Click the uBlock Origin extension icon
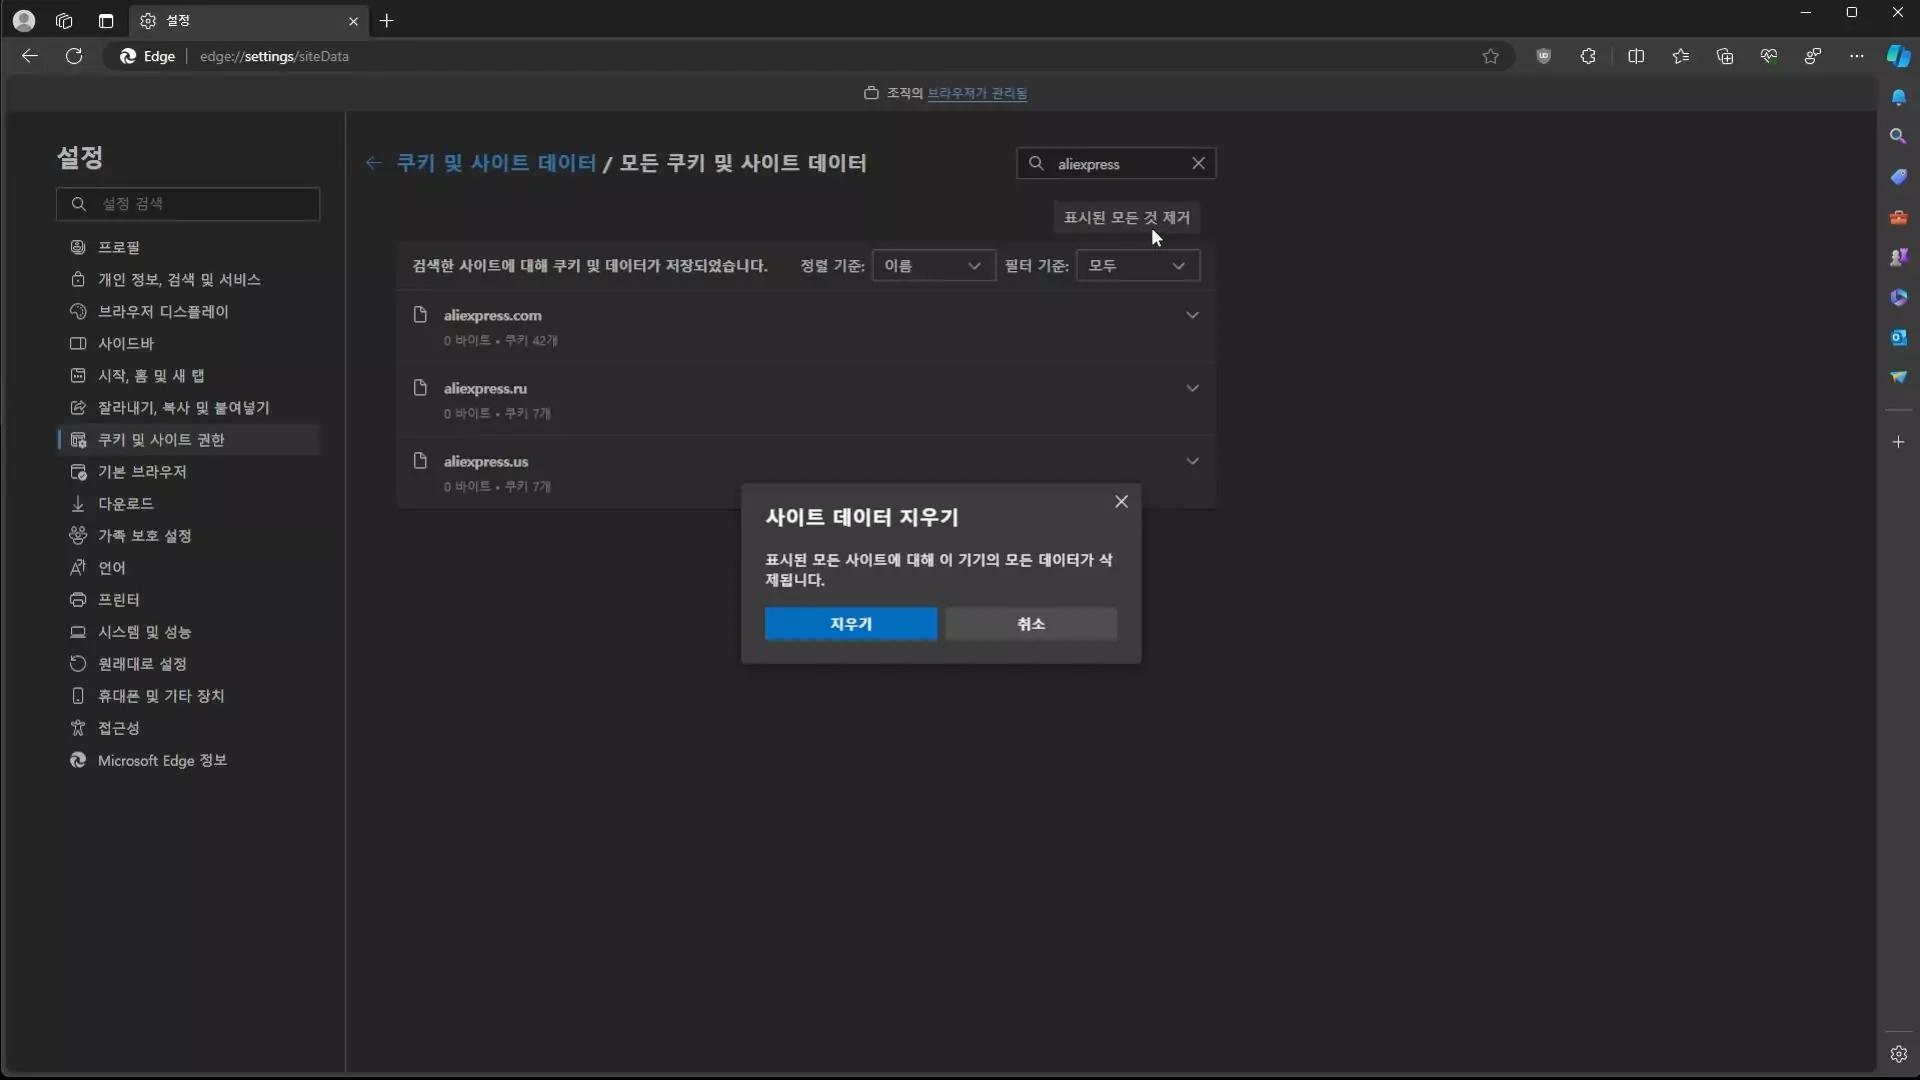 coord(1544,56)
